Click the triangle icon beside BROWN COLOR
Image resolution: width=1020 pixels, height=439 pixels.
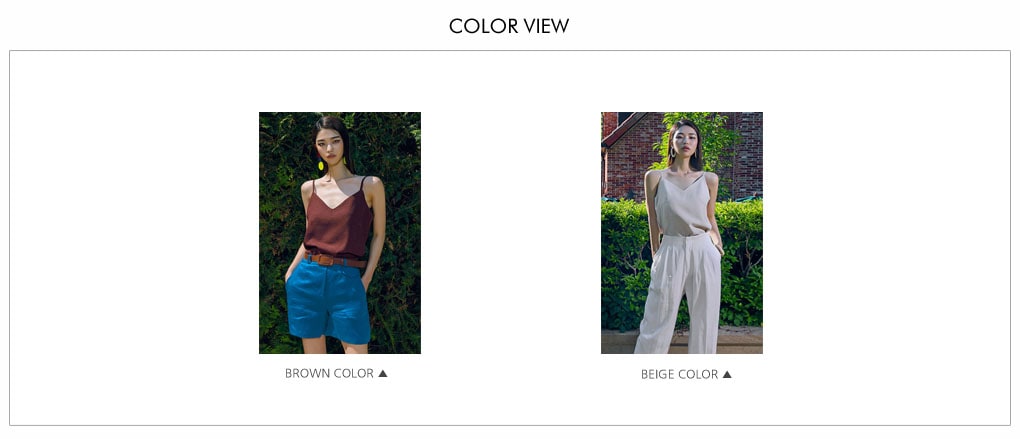[x=382, y=373]
